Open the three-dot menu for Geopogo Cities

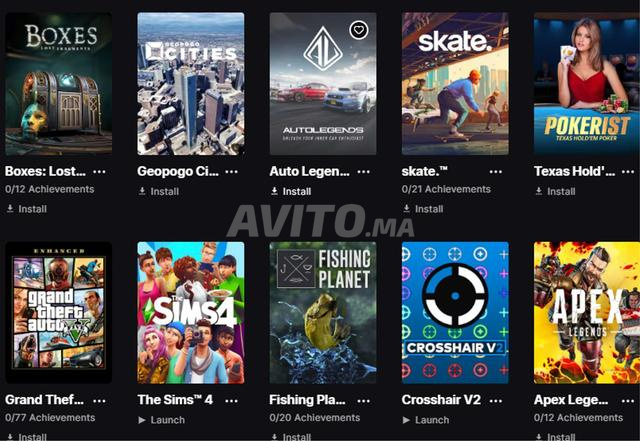coord(231,172)
